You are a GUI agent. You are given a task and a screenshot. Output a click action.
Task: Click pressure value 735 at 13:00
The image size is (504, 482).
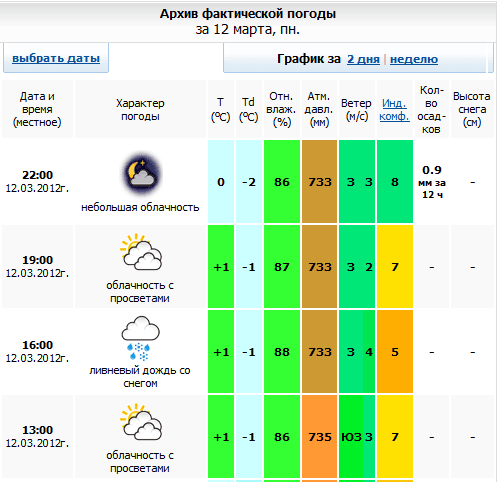pos(320,437)
